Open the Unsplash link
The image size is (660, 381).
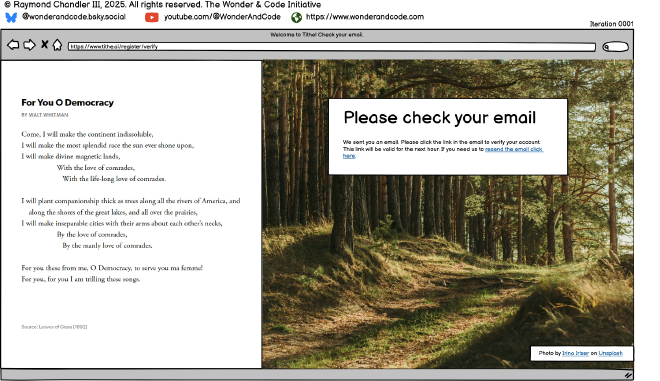point(610,353)
